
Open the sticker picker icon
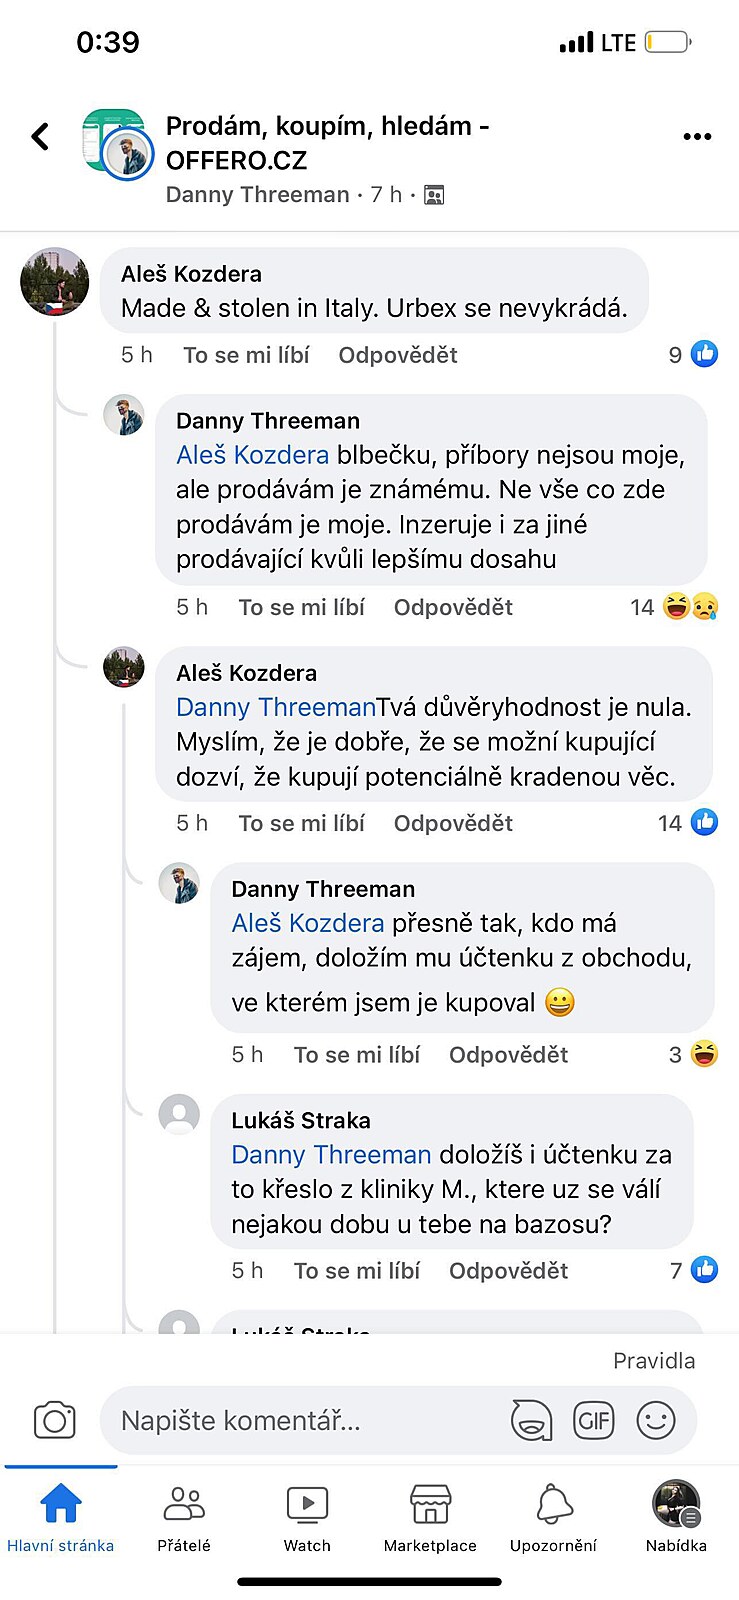tap(531, 1420)
